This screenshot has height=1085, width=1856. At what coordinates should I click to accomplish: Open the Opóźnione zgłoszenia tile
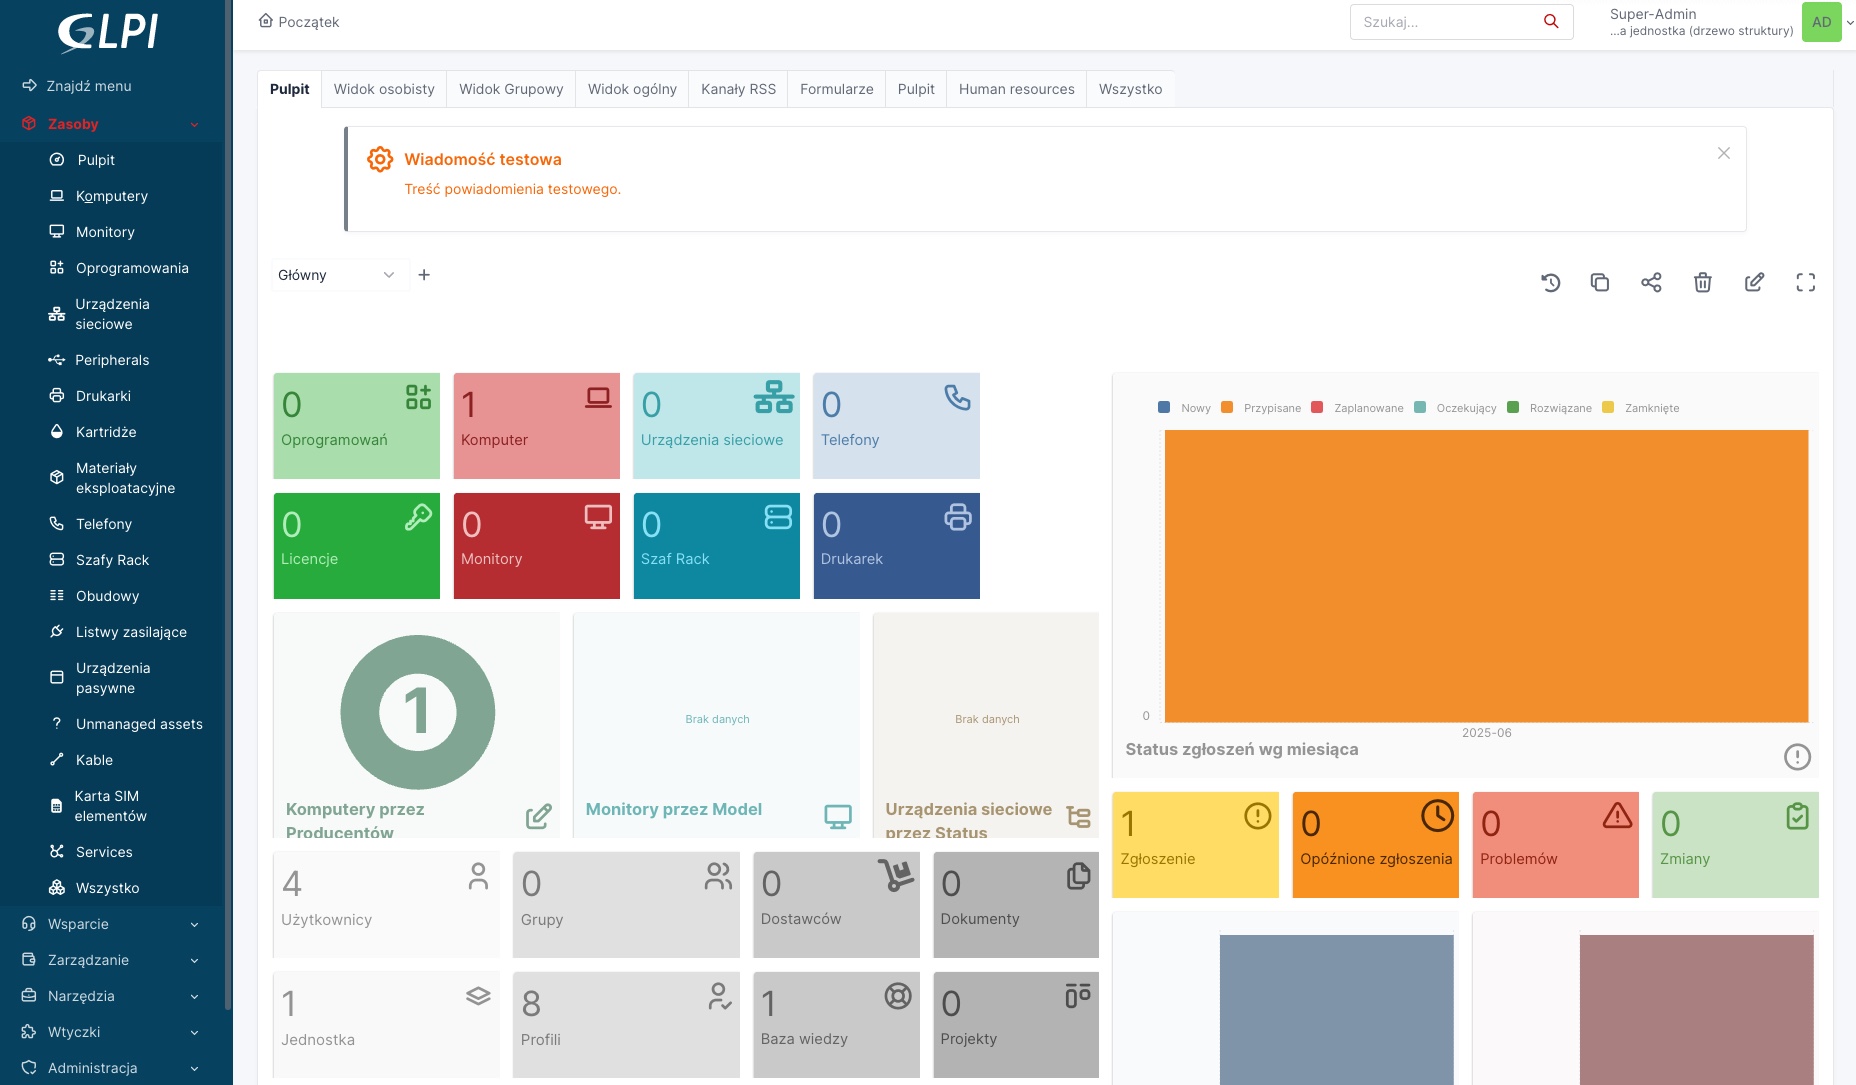[1375, 845]
